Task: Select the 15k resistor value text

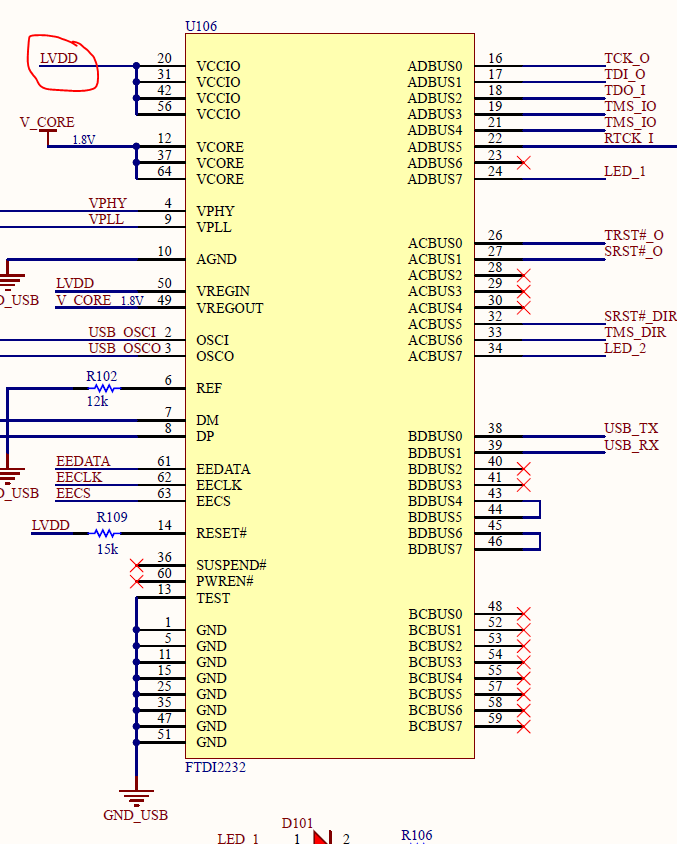Action: tap(108, 549)
